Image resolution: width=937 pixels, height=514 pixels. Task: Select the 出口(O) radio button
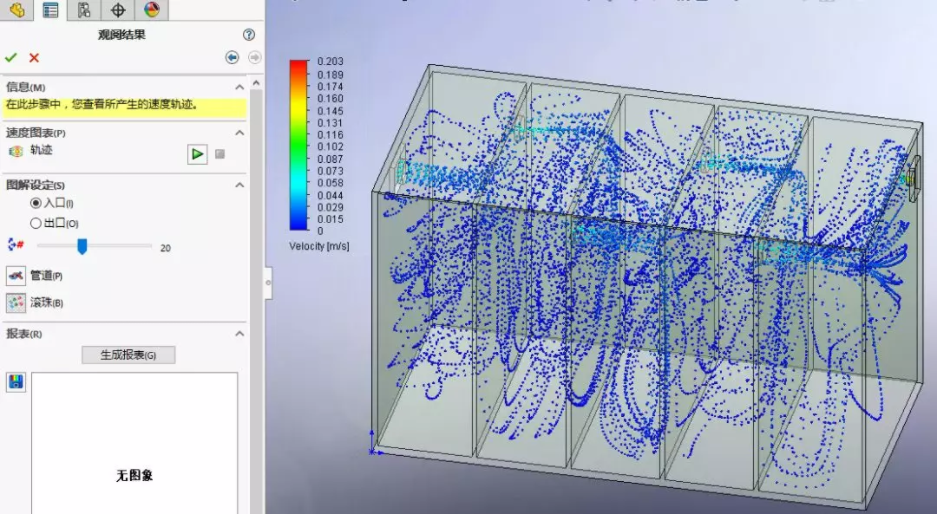tap(36, 223)
